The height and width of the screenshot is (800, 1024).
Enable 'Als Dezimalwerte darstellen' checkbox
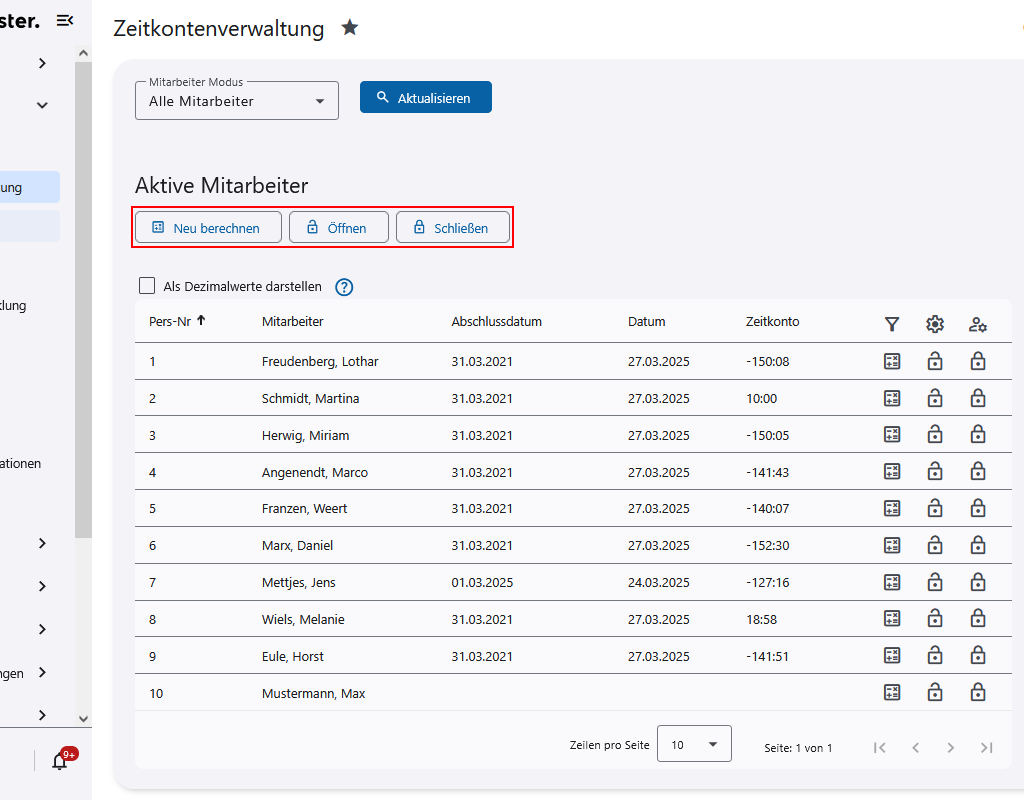pyautogui.click(x=147, y=286)
